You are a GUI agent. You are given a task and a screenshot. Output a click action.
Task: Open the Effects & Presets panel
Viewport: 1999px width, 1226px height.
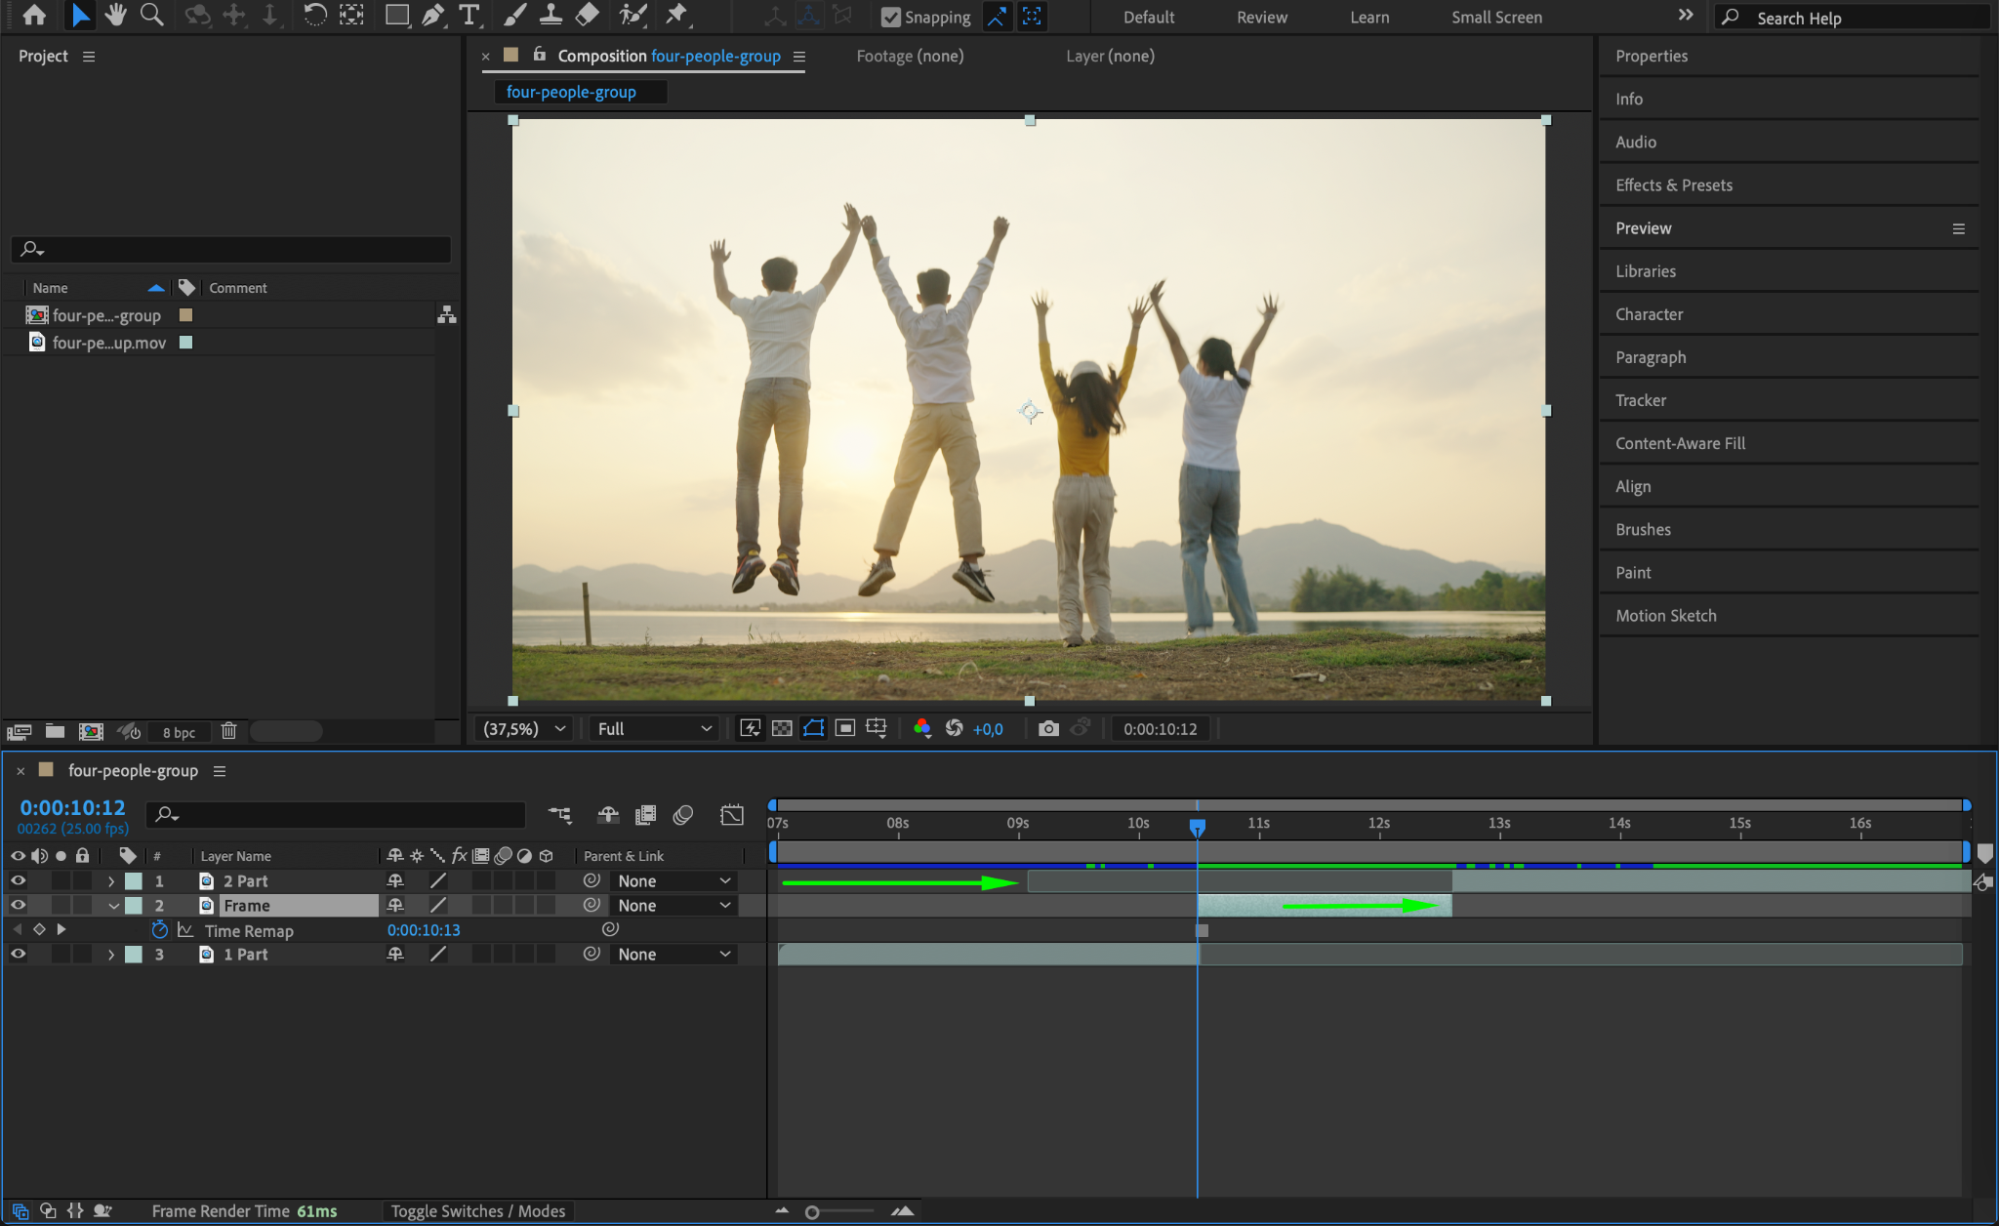(x=1673, y=185)
